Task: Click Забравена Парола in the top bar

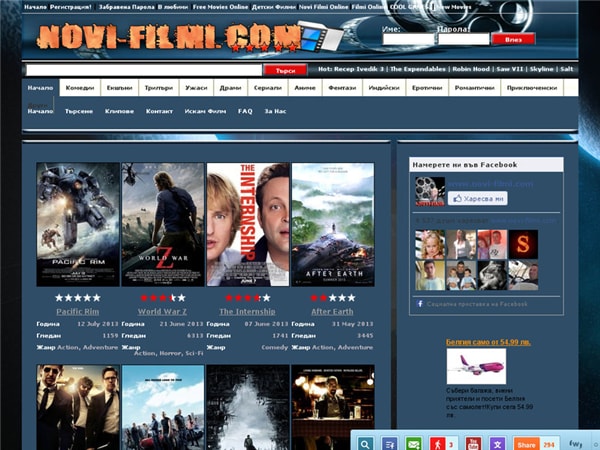Action: 127,7
